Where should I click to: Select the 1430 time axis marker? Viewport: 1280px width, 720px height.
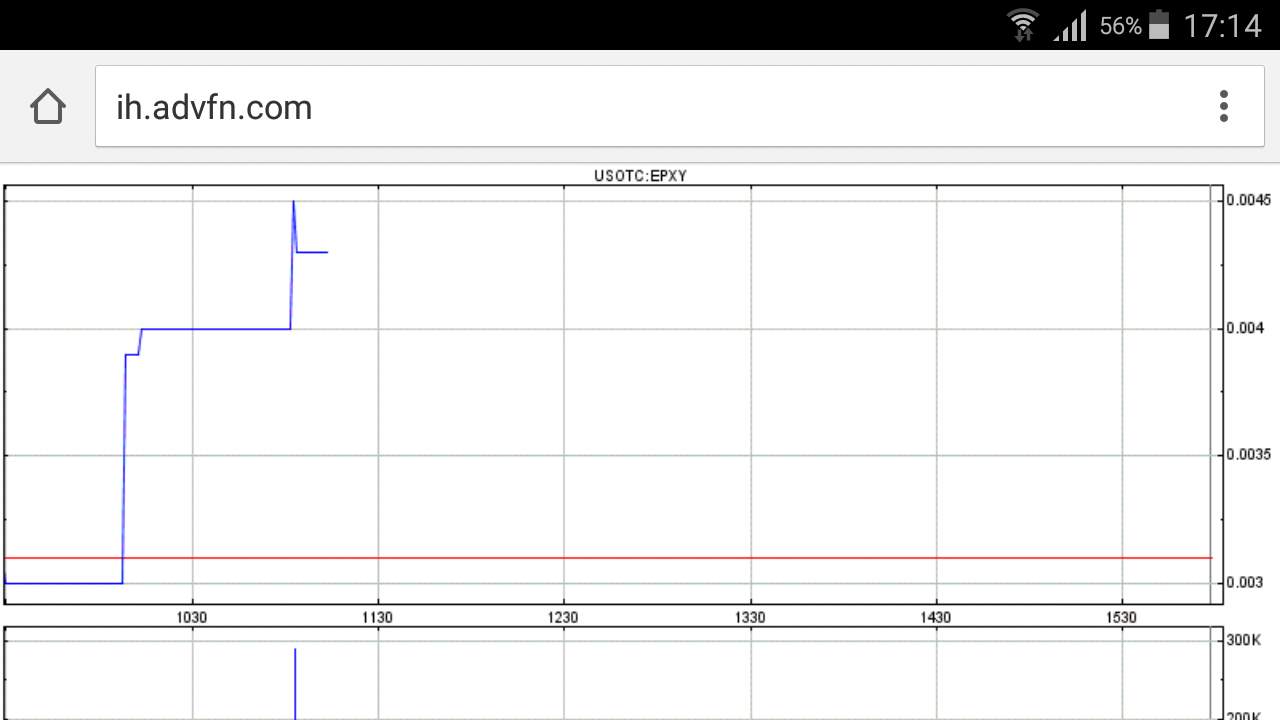[x=936, y=617]
